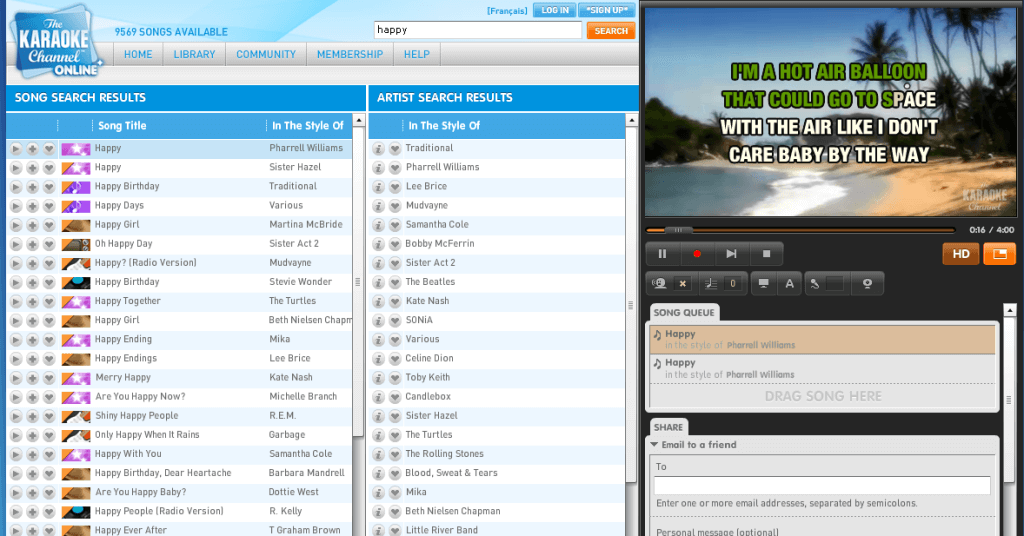
Task: Click the song results scrollbar up arrow
Action: (359, 120)
